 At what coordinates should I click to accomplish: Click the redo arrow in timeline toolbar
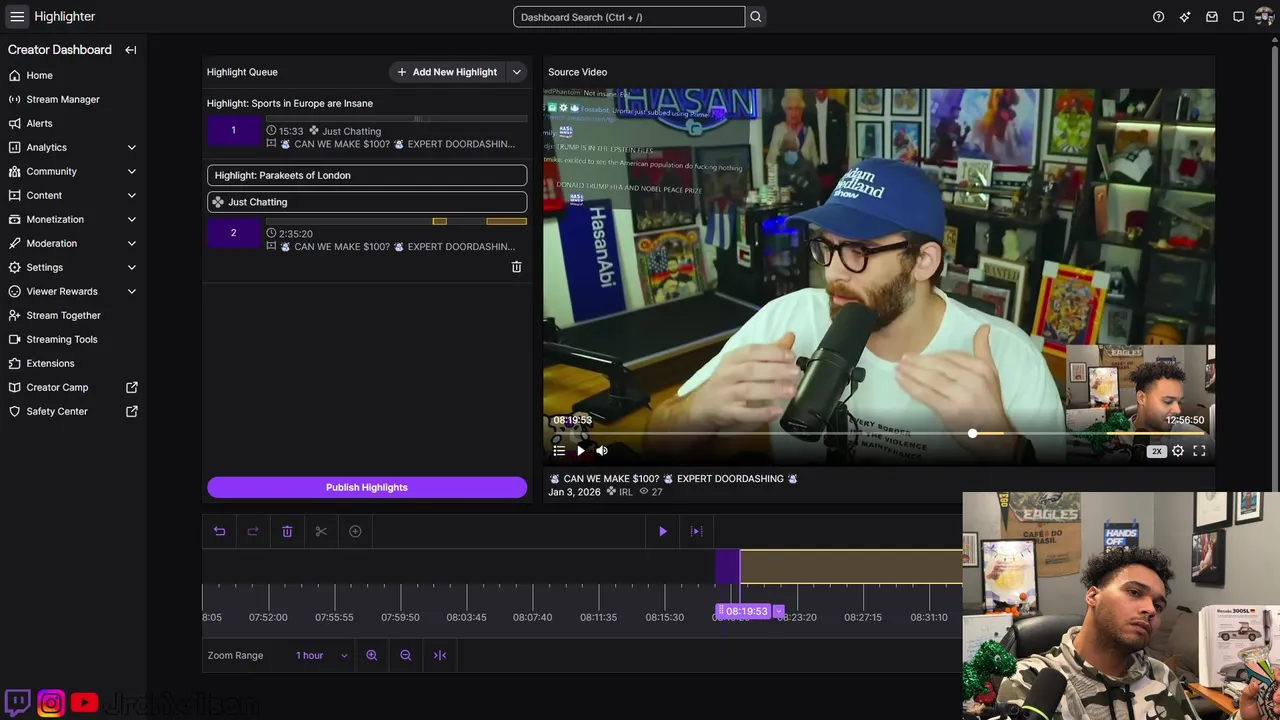(x=253, y=531)
